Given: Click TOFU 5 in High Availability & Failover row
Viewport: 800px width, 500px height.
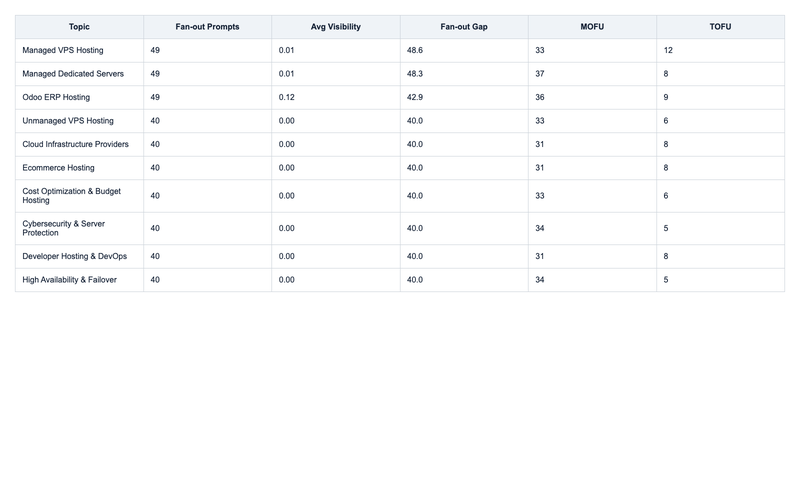Looking at the screenshot, I should click(x=666, y=280).
